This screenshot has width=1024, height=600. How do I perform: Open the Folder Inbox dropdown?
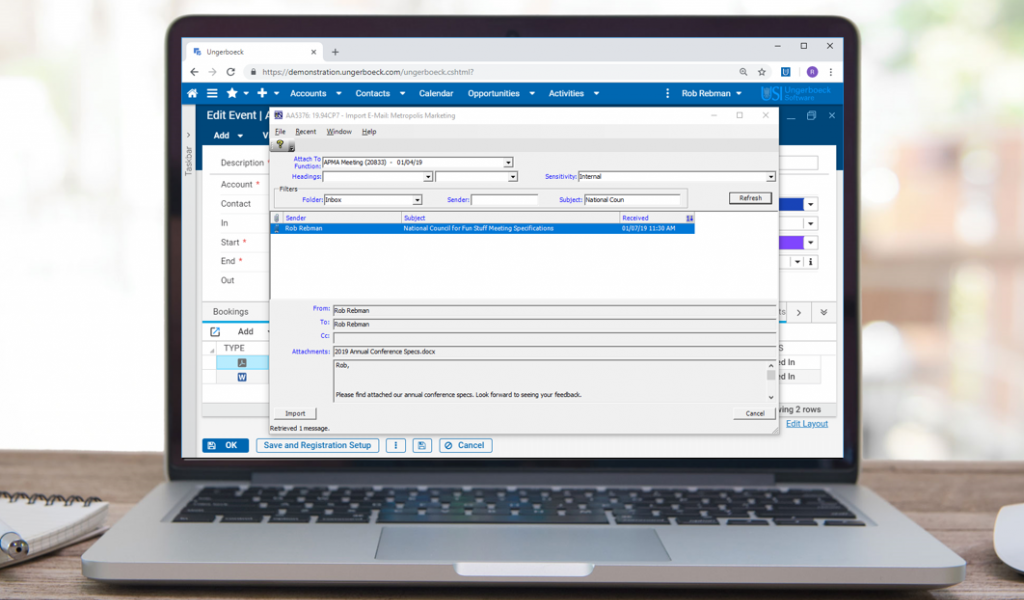417,200
